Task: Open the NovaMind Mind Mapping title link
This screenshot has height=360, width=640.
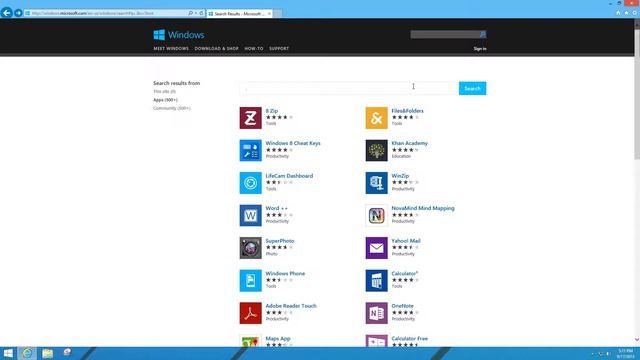Action: tap(423, 208)
